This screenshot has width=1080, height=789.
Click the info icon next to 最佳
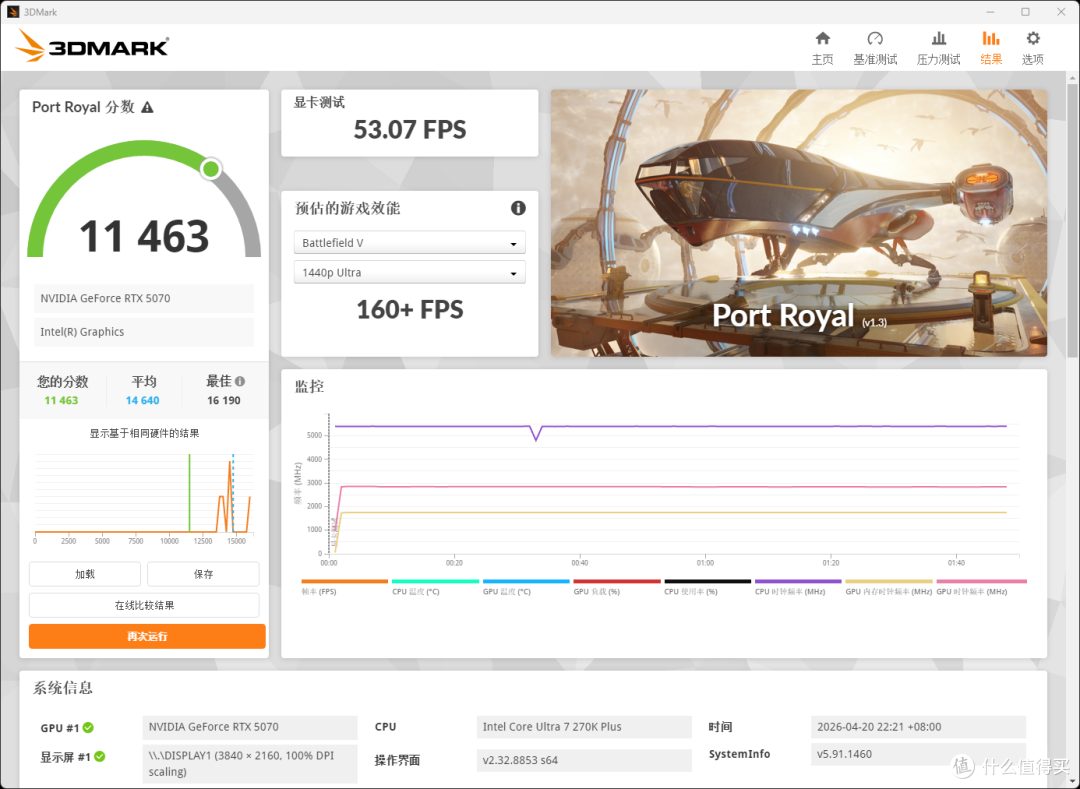240,381
